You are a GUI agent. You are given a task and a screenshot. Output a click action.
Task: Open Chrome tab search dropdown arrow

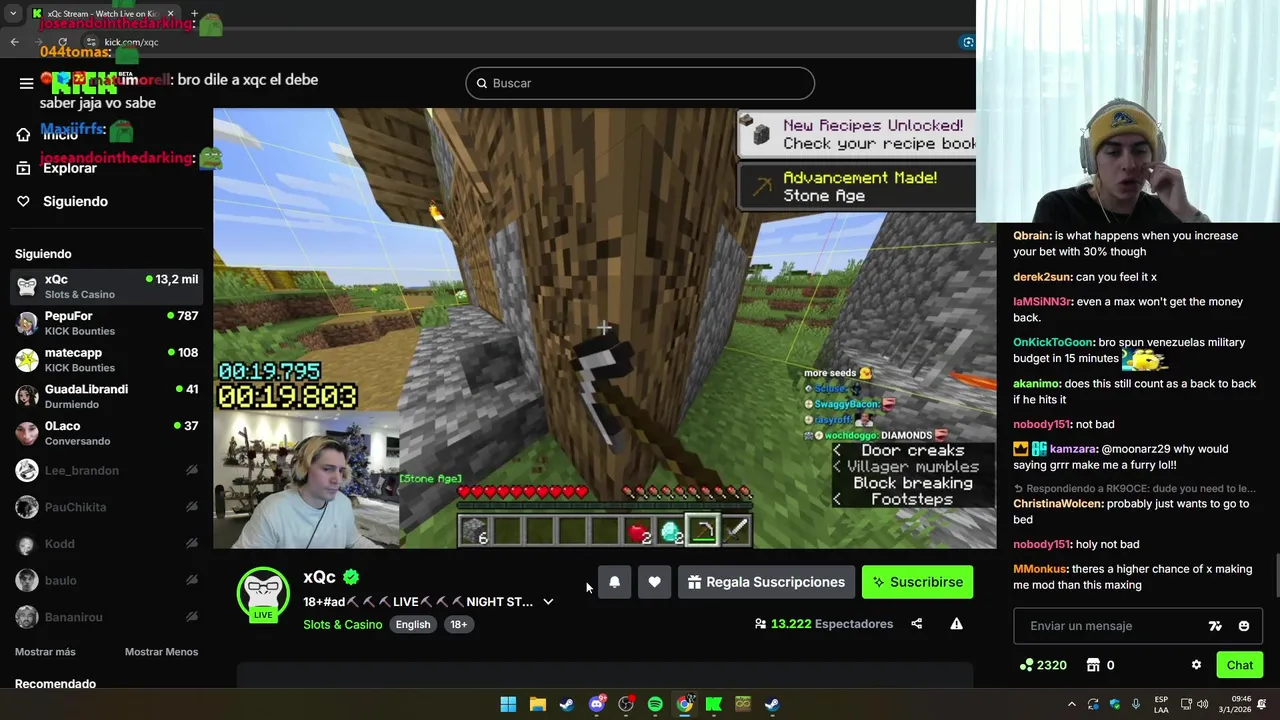pyautogui.click(x=13, y=14)
